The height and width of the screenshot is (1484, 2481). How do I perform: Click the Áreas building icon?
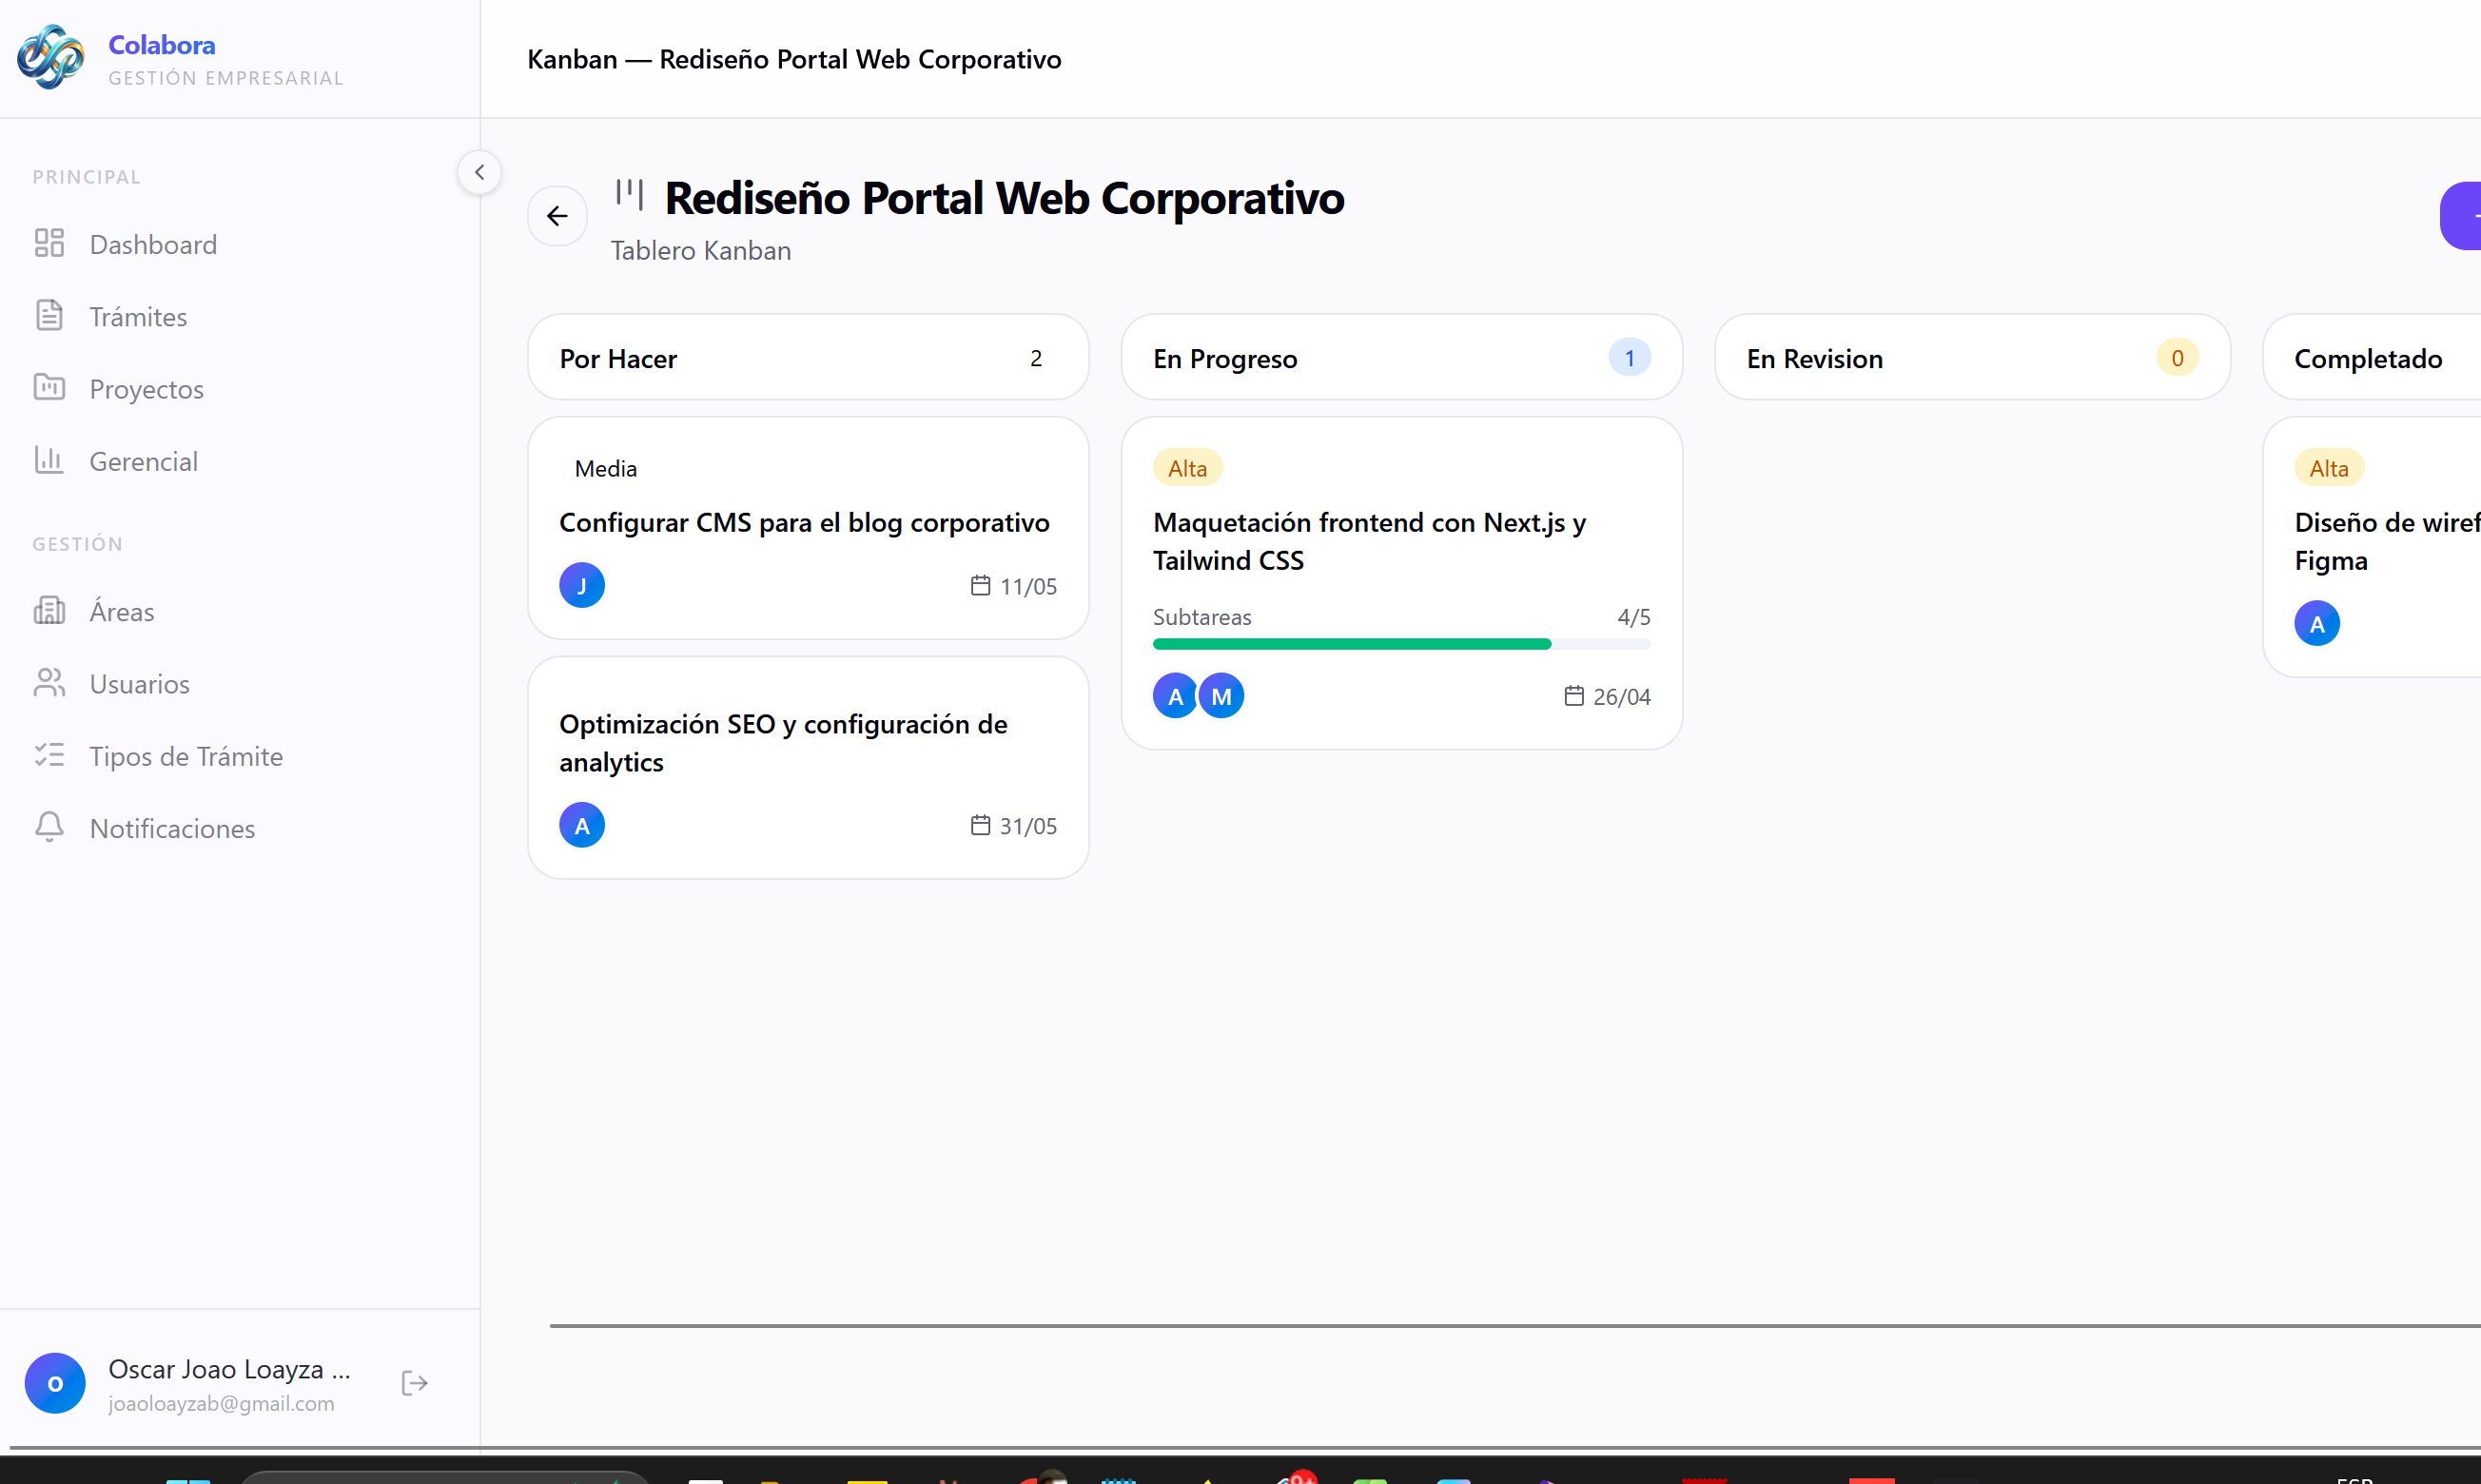click(50, 611)
